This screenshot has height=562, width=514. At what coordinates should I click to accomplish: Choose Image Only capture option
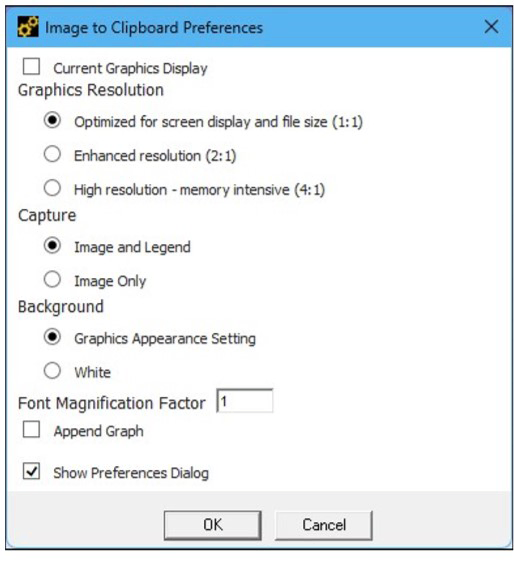click(x=52, y=280)
